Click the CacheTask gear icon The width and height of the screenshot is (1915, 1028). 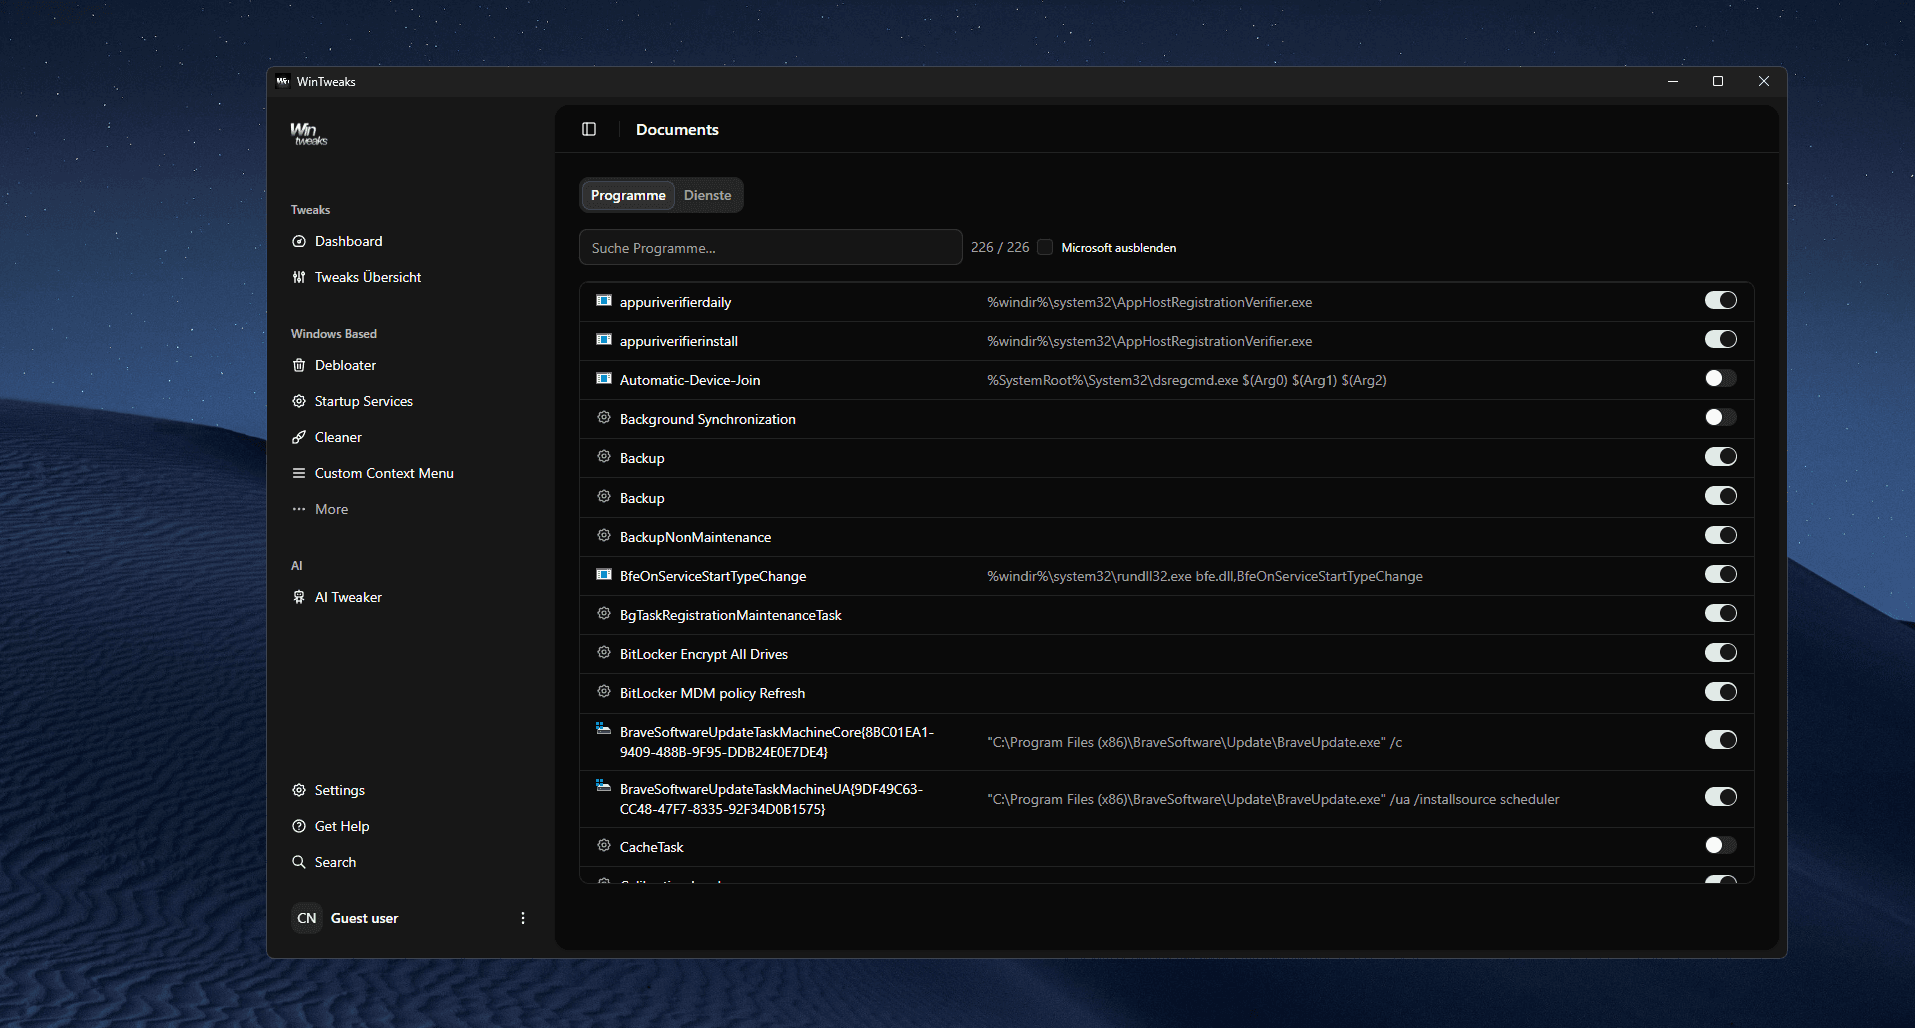tap(604, 845)
